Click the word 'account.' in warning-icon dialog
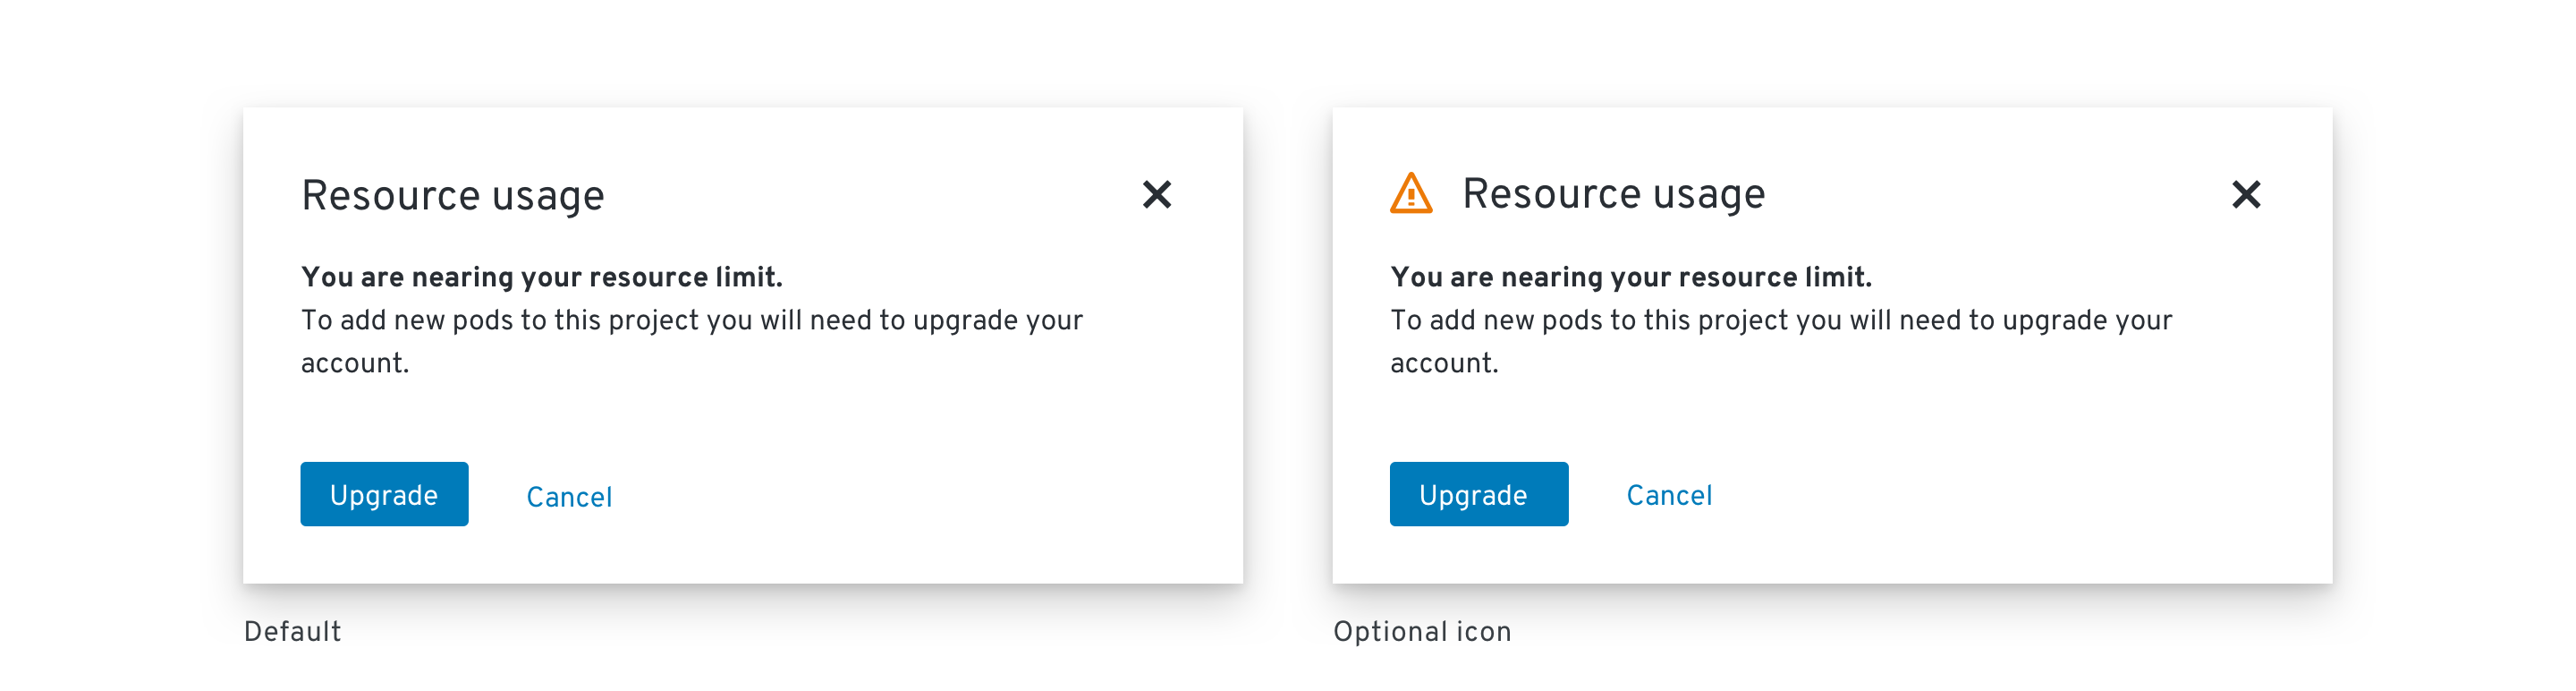The width and height of the screenshot is (2576, 691). coord(1444,363)
